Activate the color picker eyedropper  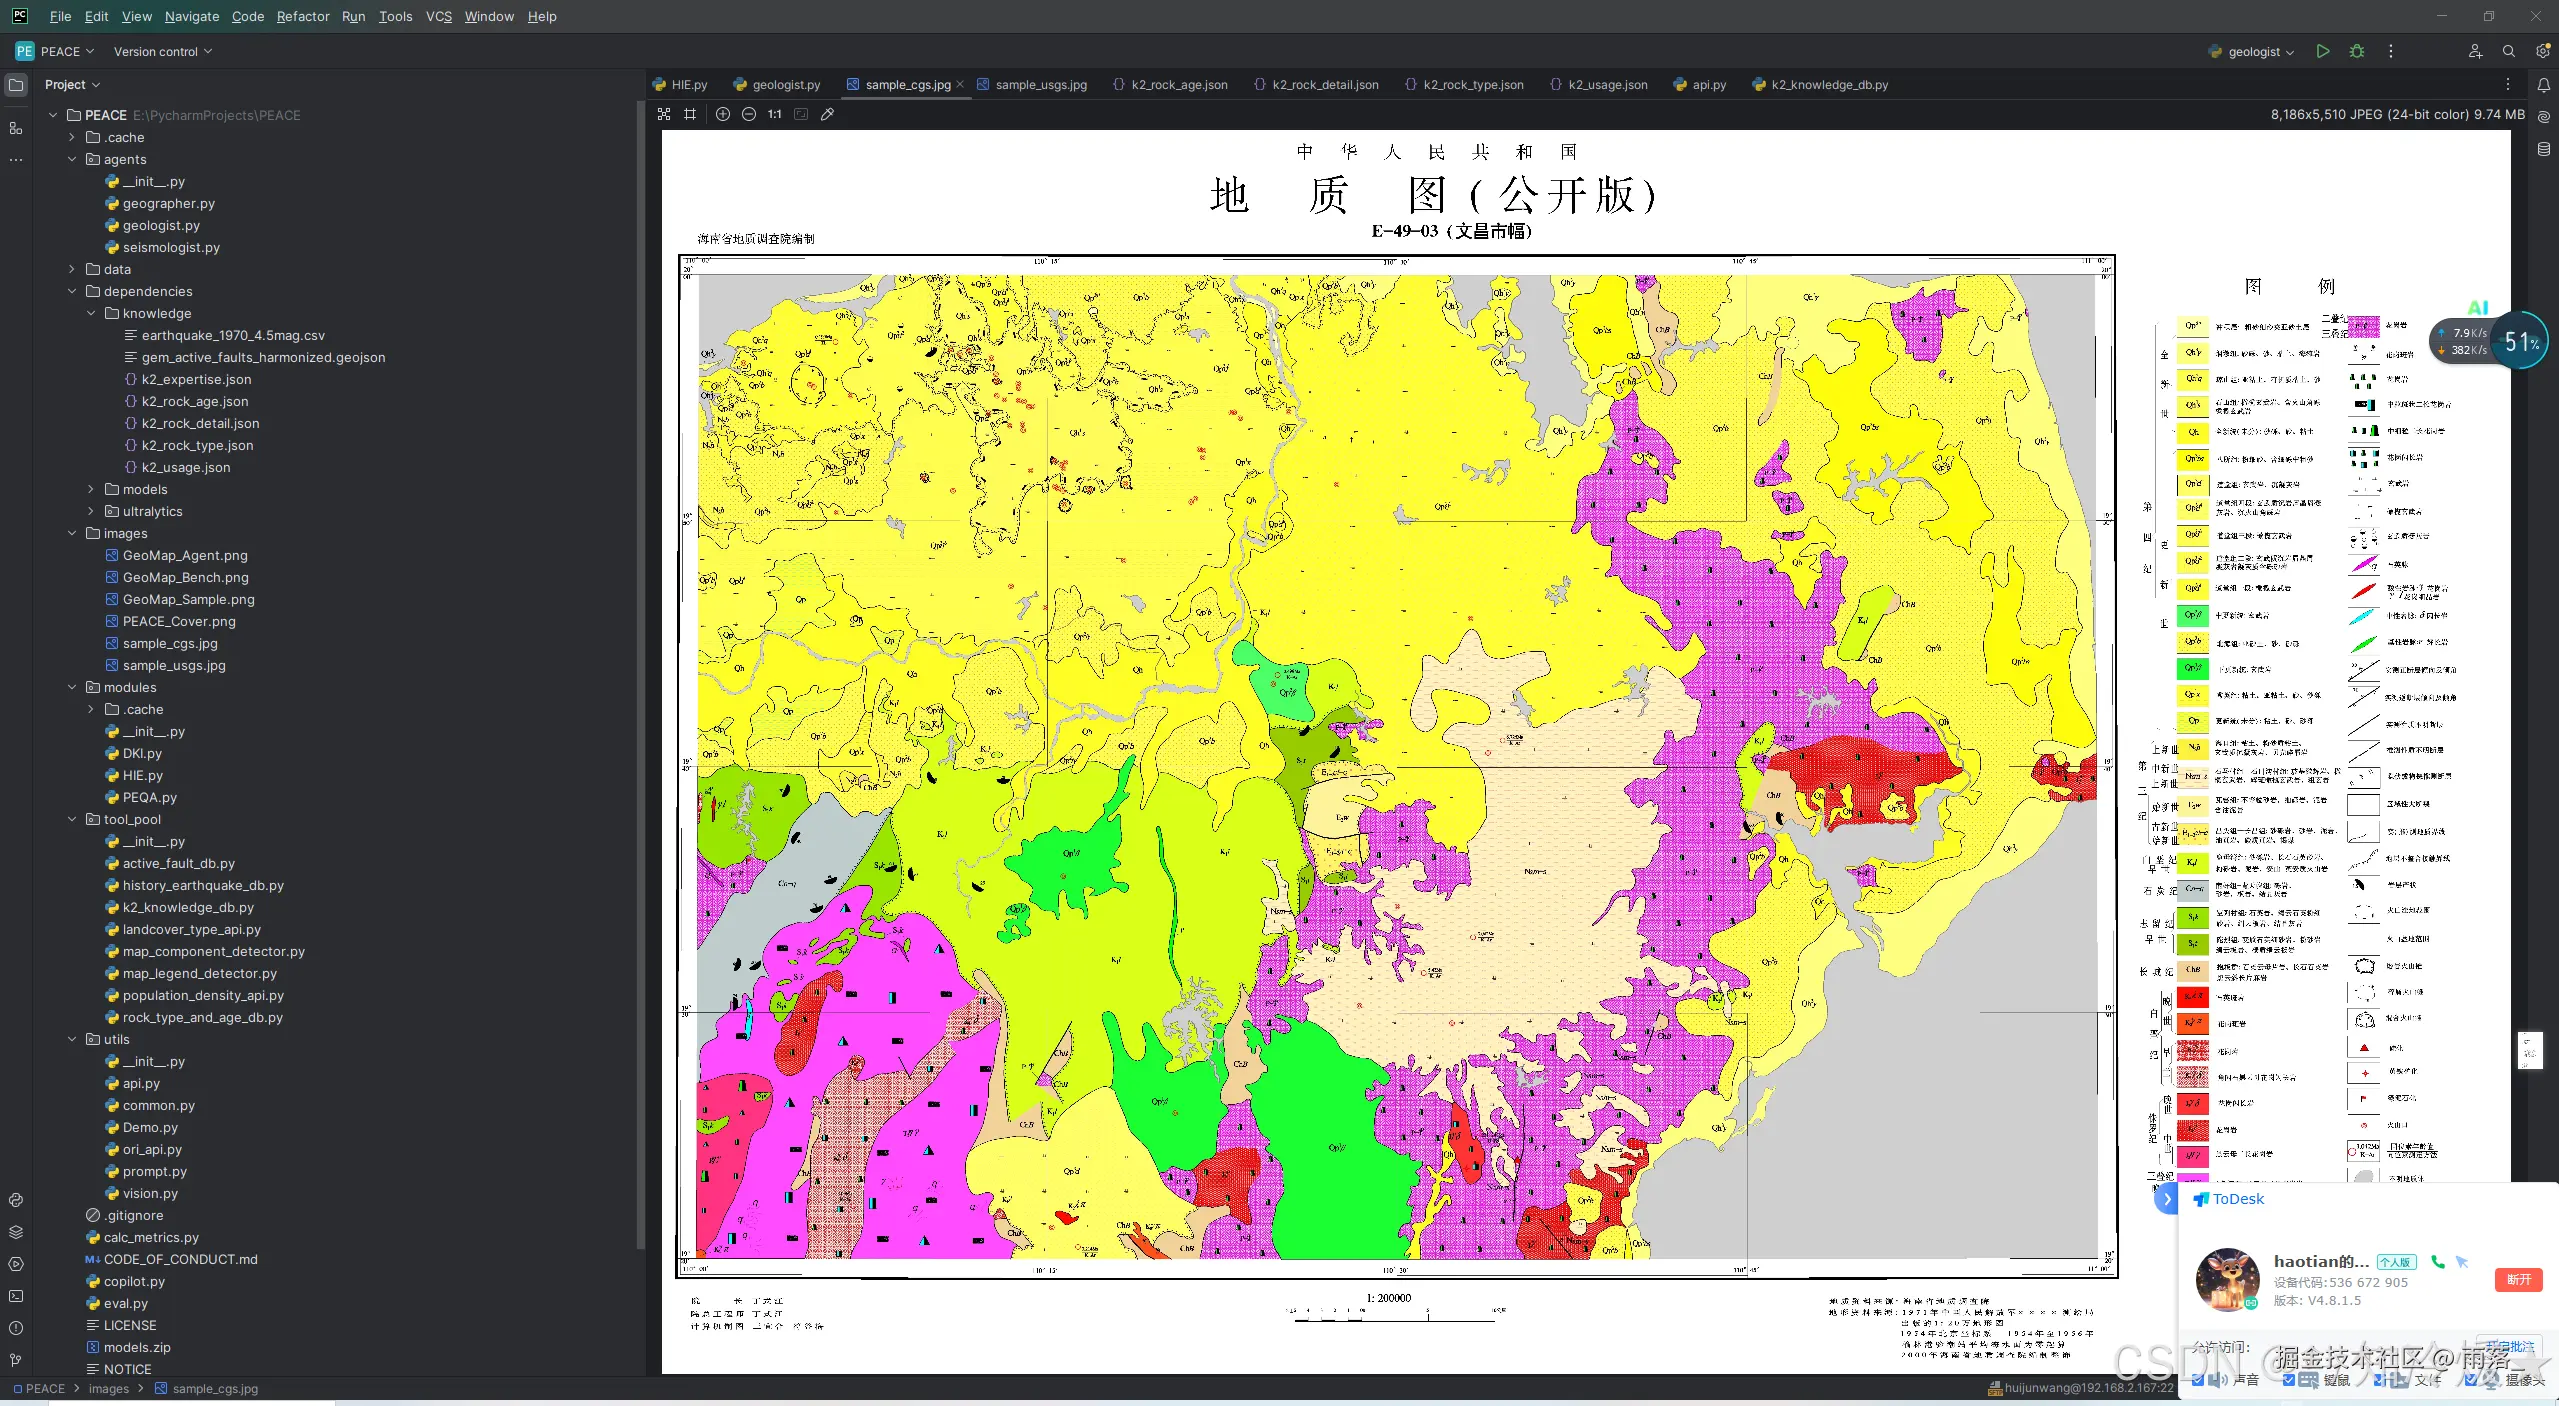(827, 114)
